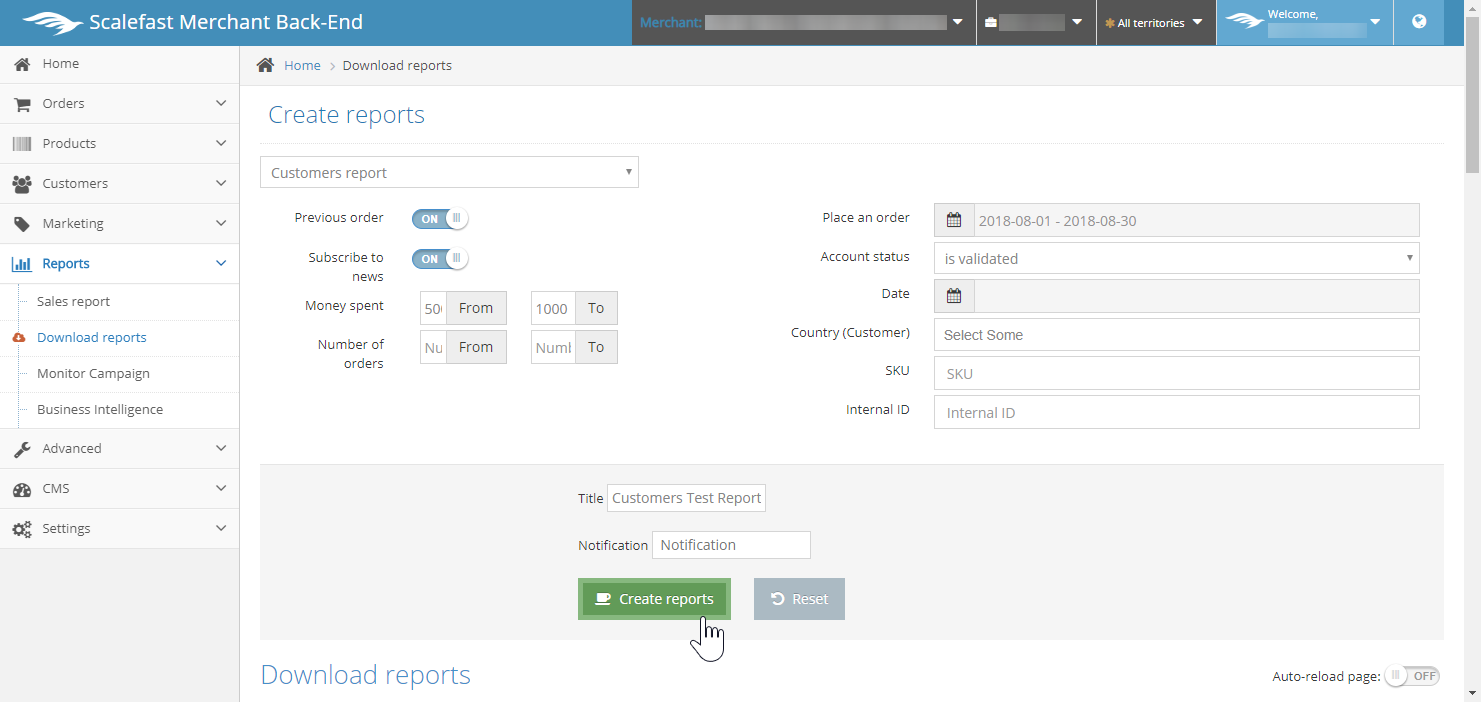Turn off the Previous order switch
1481x702 pixels.
(440, 218)
